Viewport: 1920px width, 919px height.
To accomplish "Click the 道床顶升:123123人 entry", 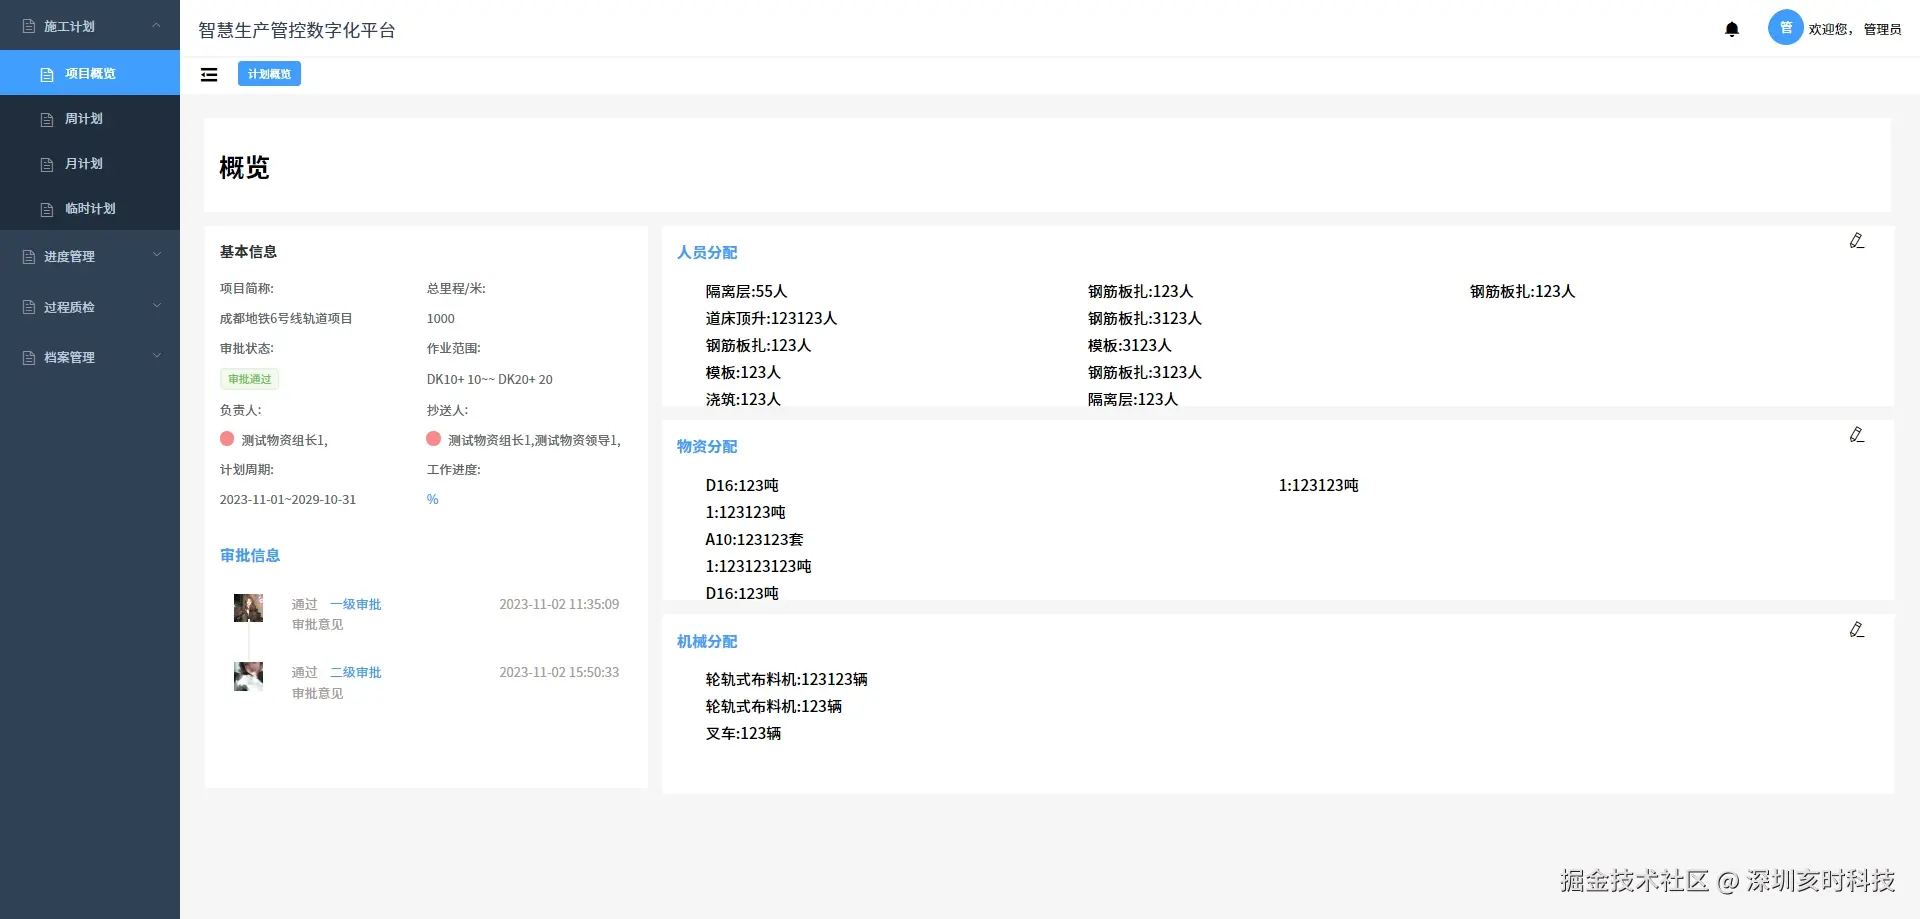I will (x=771, y=318).
